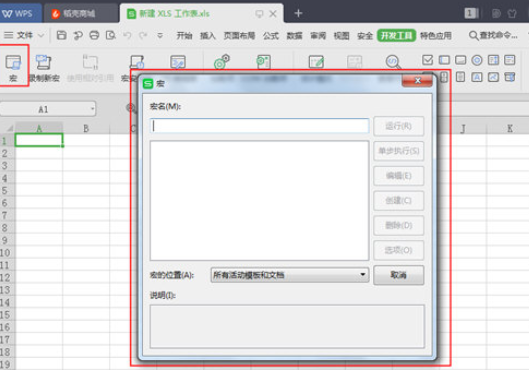The image size is (529, 370).
Task: Switch to the 视图 (View) ribbon tab
Action: pyautogui.click(x=341, y=35)
